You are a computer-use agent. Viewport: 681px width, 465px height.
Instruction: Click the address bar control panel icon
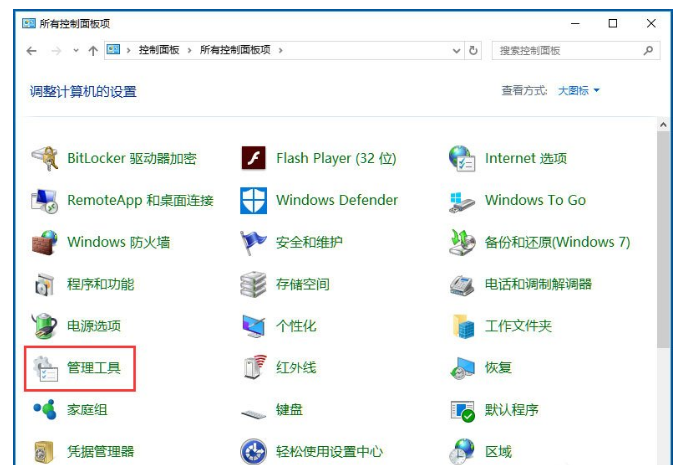pyautogui.click(x=113, y=49)
